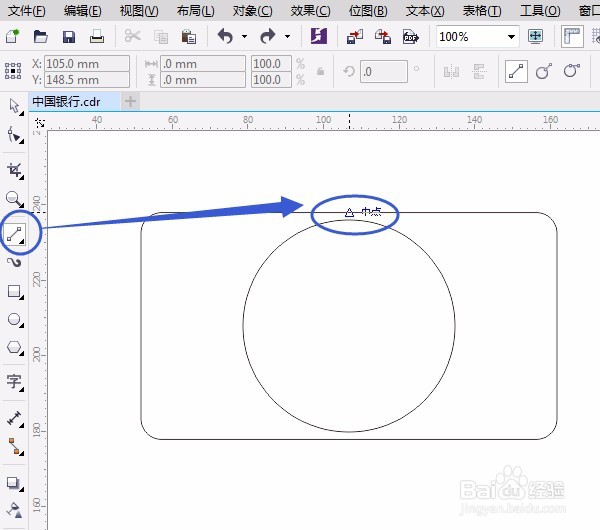Viewport: 600px width, 530px height.
Task: Expand the Undo history dropdown arrow
Action: coord(244,37)
